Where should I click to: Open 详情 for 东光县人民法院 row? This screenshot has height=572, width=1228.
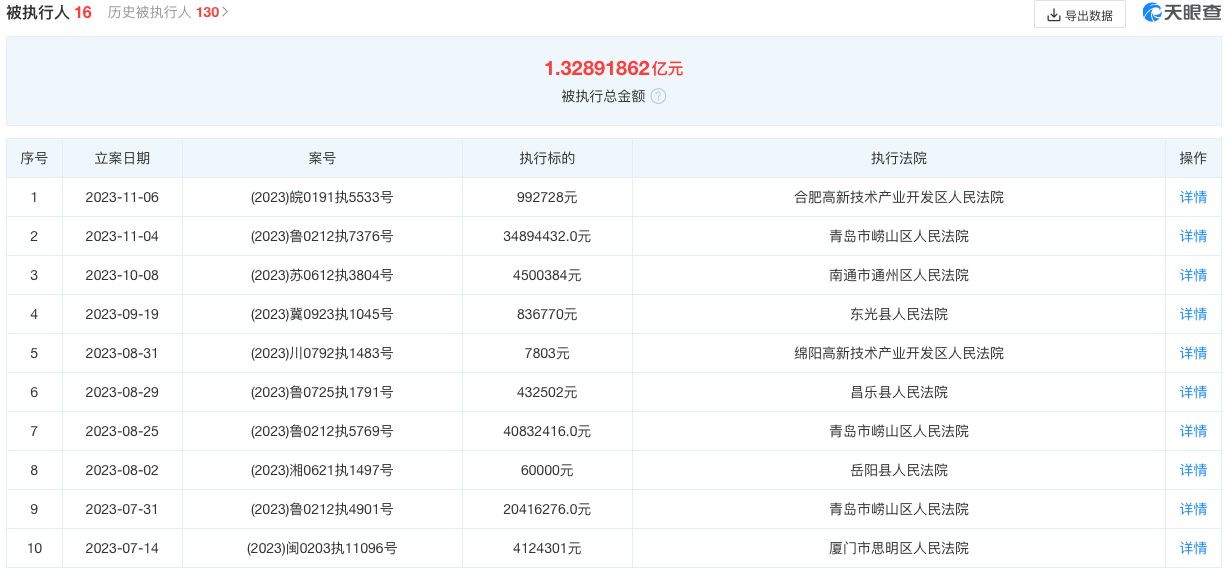[x=1193, y=315]
